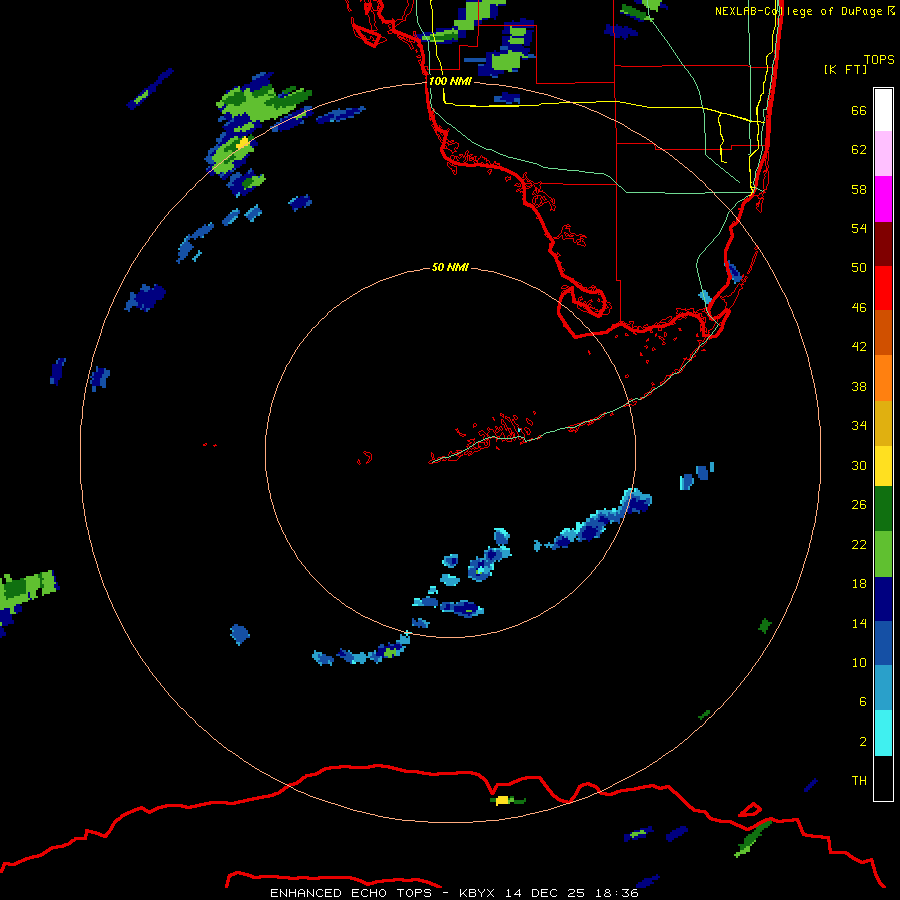Click the magenta 58 kft color swatch
This screenshot has height=900, width=900.
click(883, 199)
